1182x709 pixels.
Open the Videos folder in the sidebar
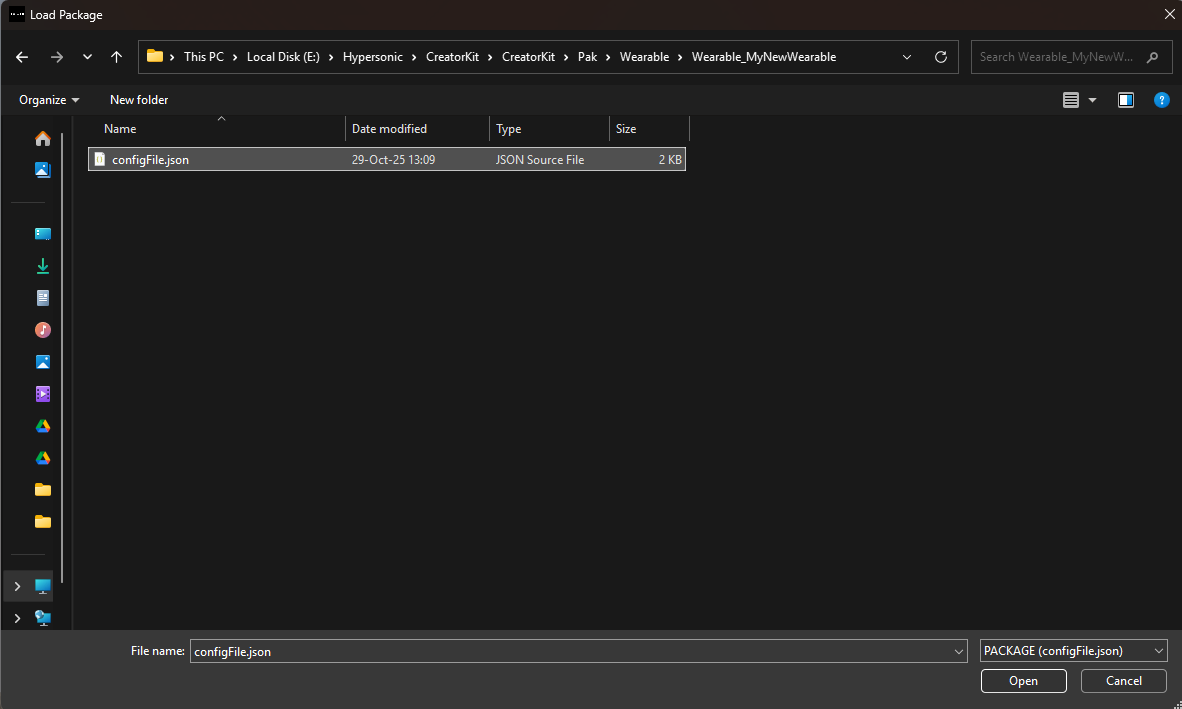42,394
